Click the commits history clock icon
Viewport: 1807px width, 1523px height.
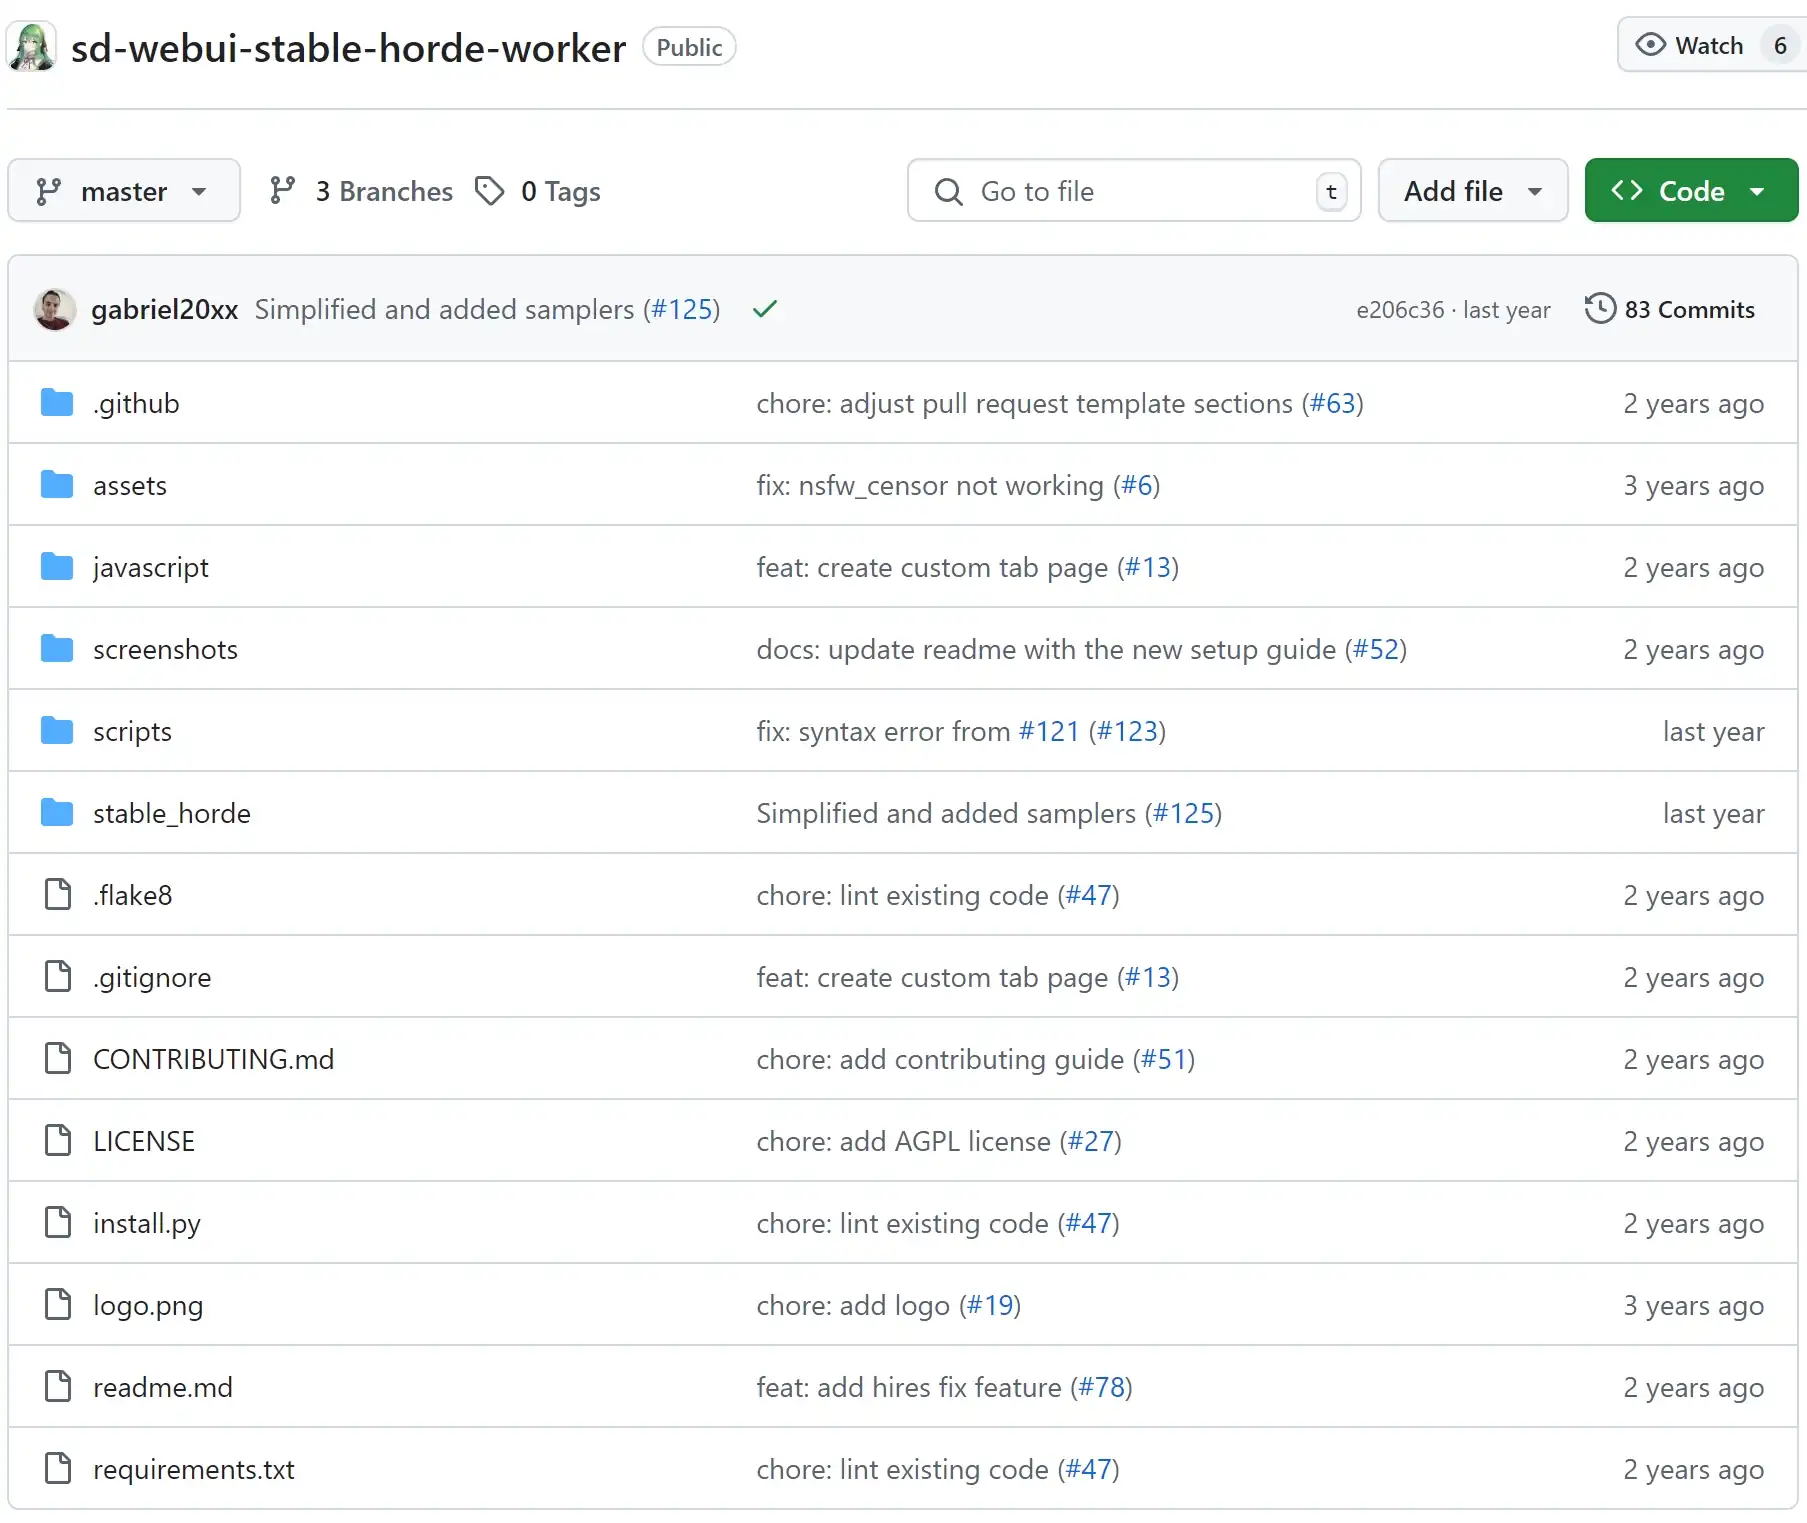pyautogui.click(x=1600, y=308)
